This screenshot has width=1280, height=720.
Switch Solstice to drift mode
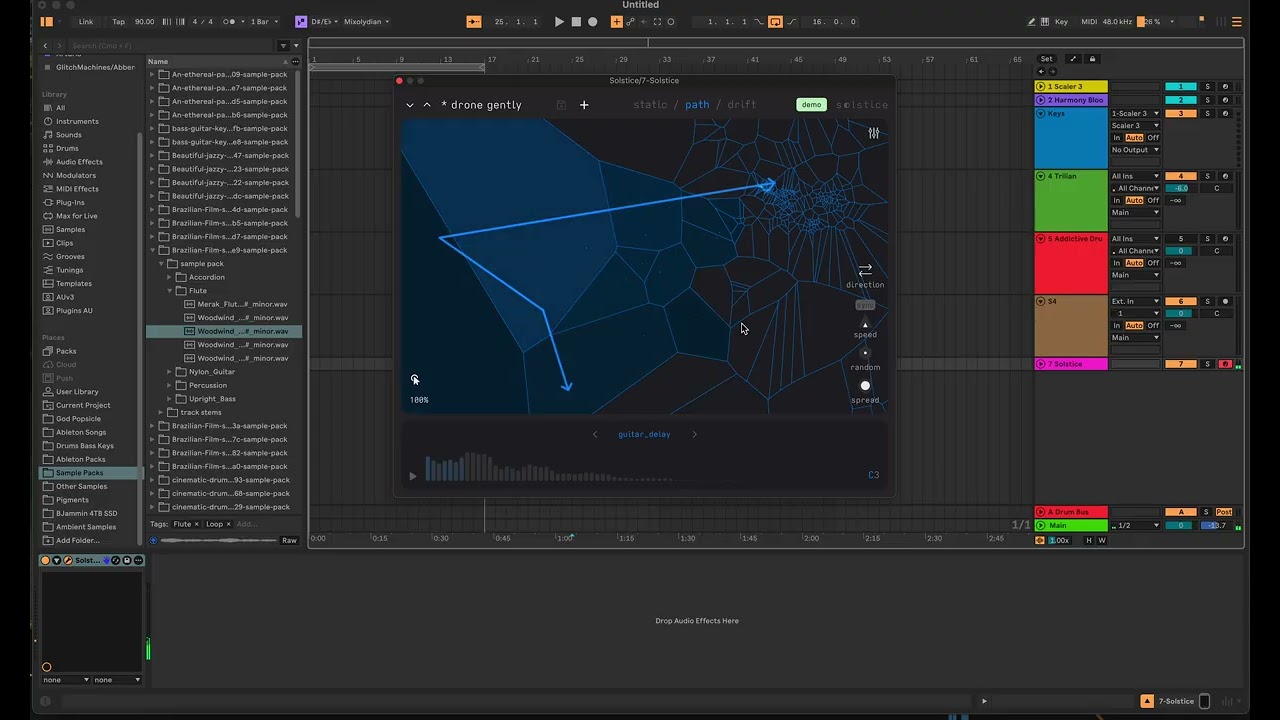(742, 105)
